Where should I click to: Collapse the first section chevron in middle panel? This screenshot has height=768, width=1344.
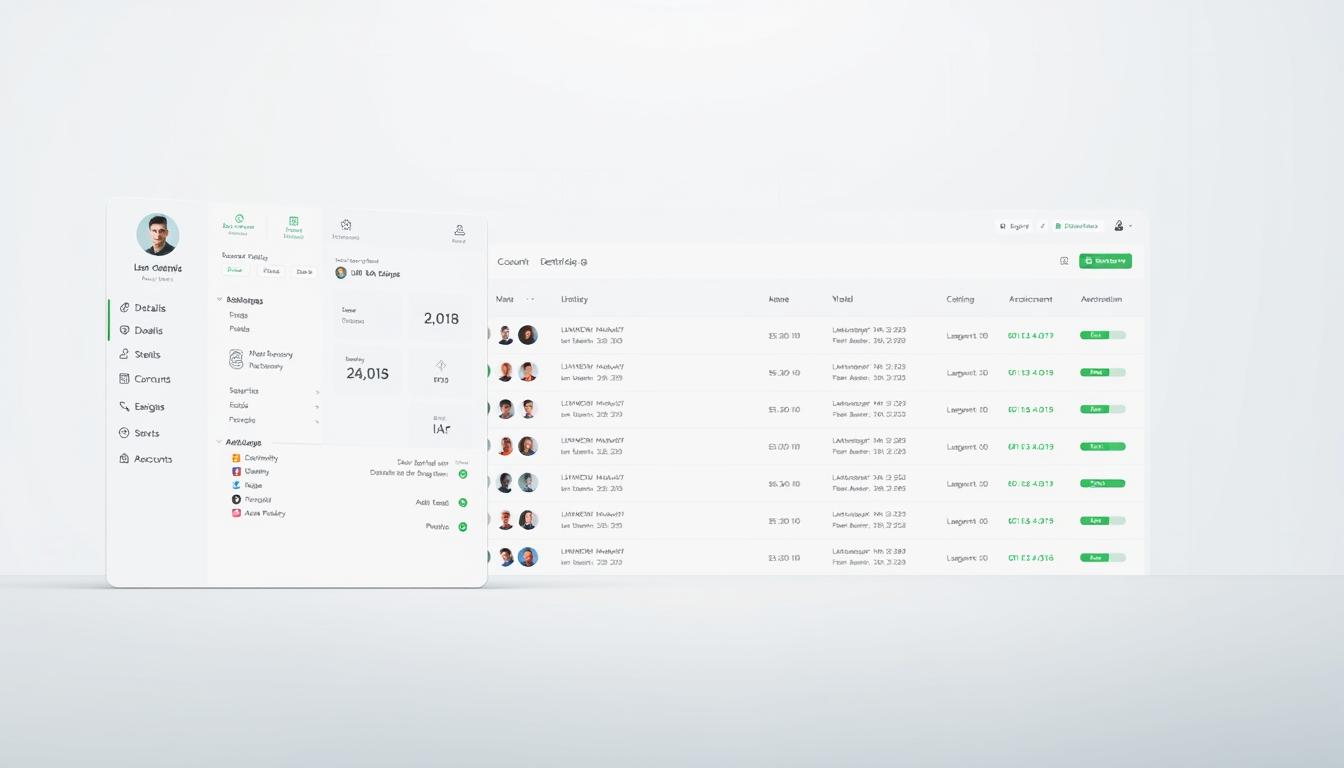[220, 300]
